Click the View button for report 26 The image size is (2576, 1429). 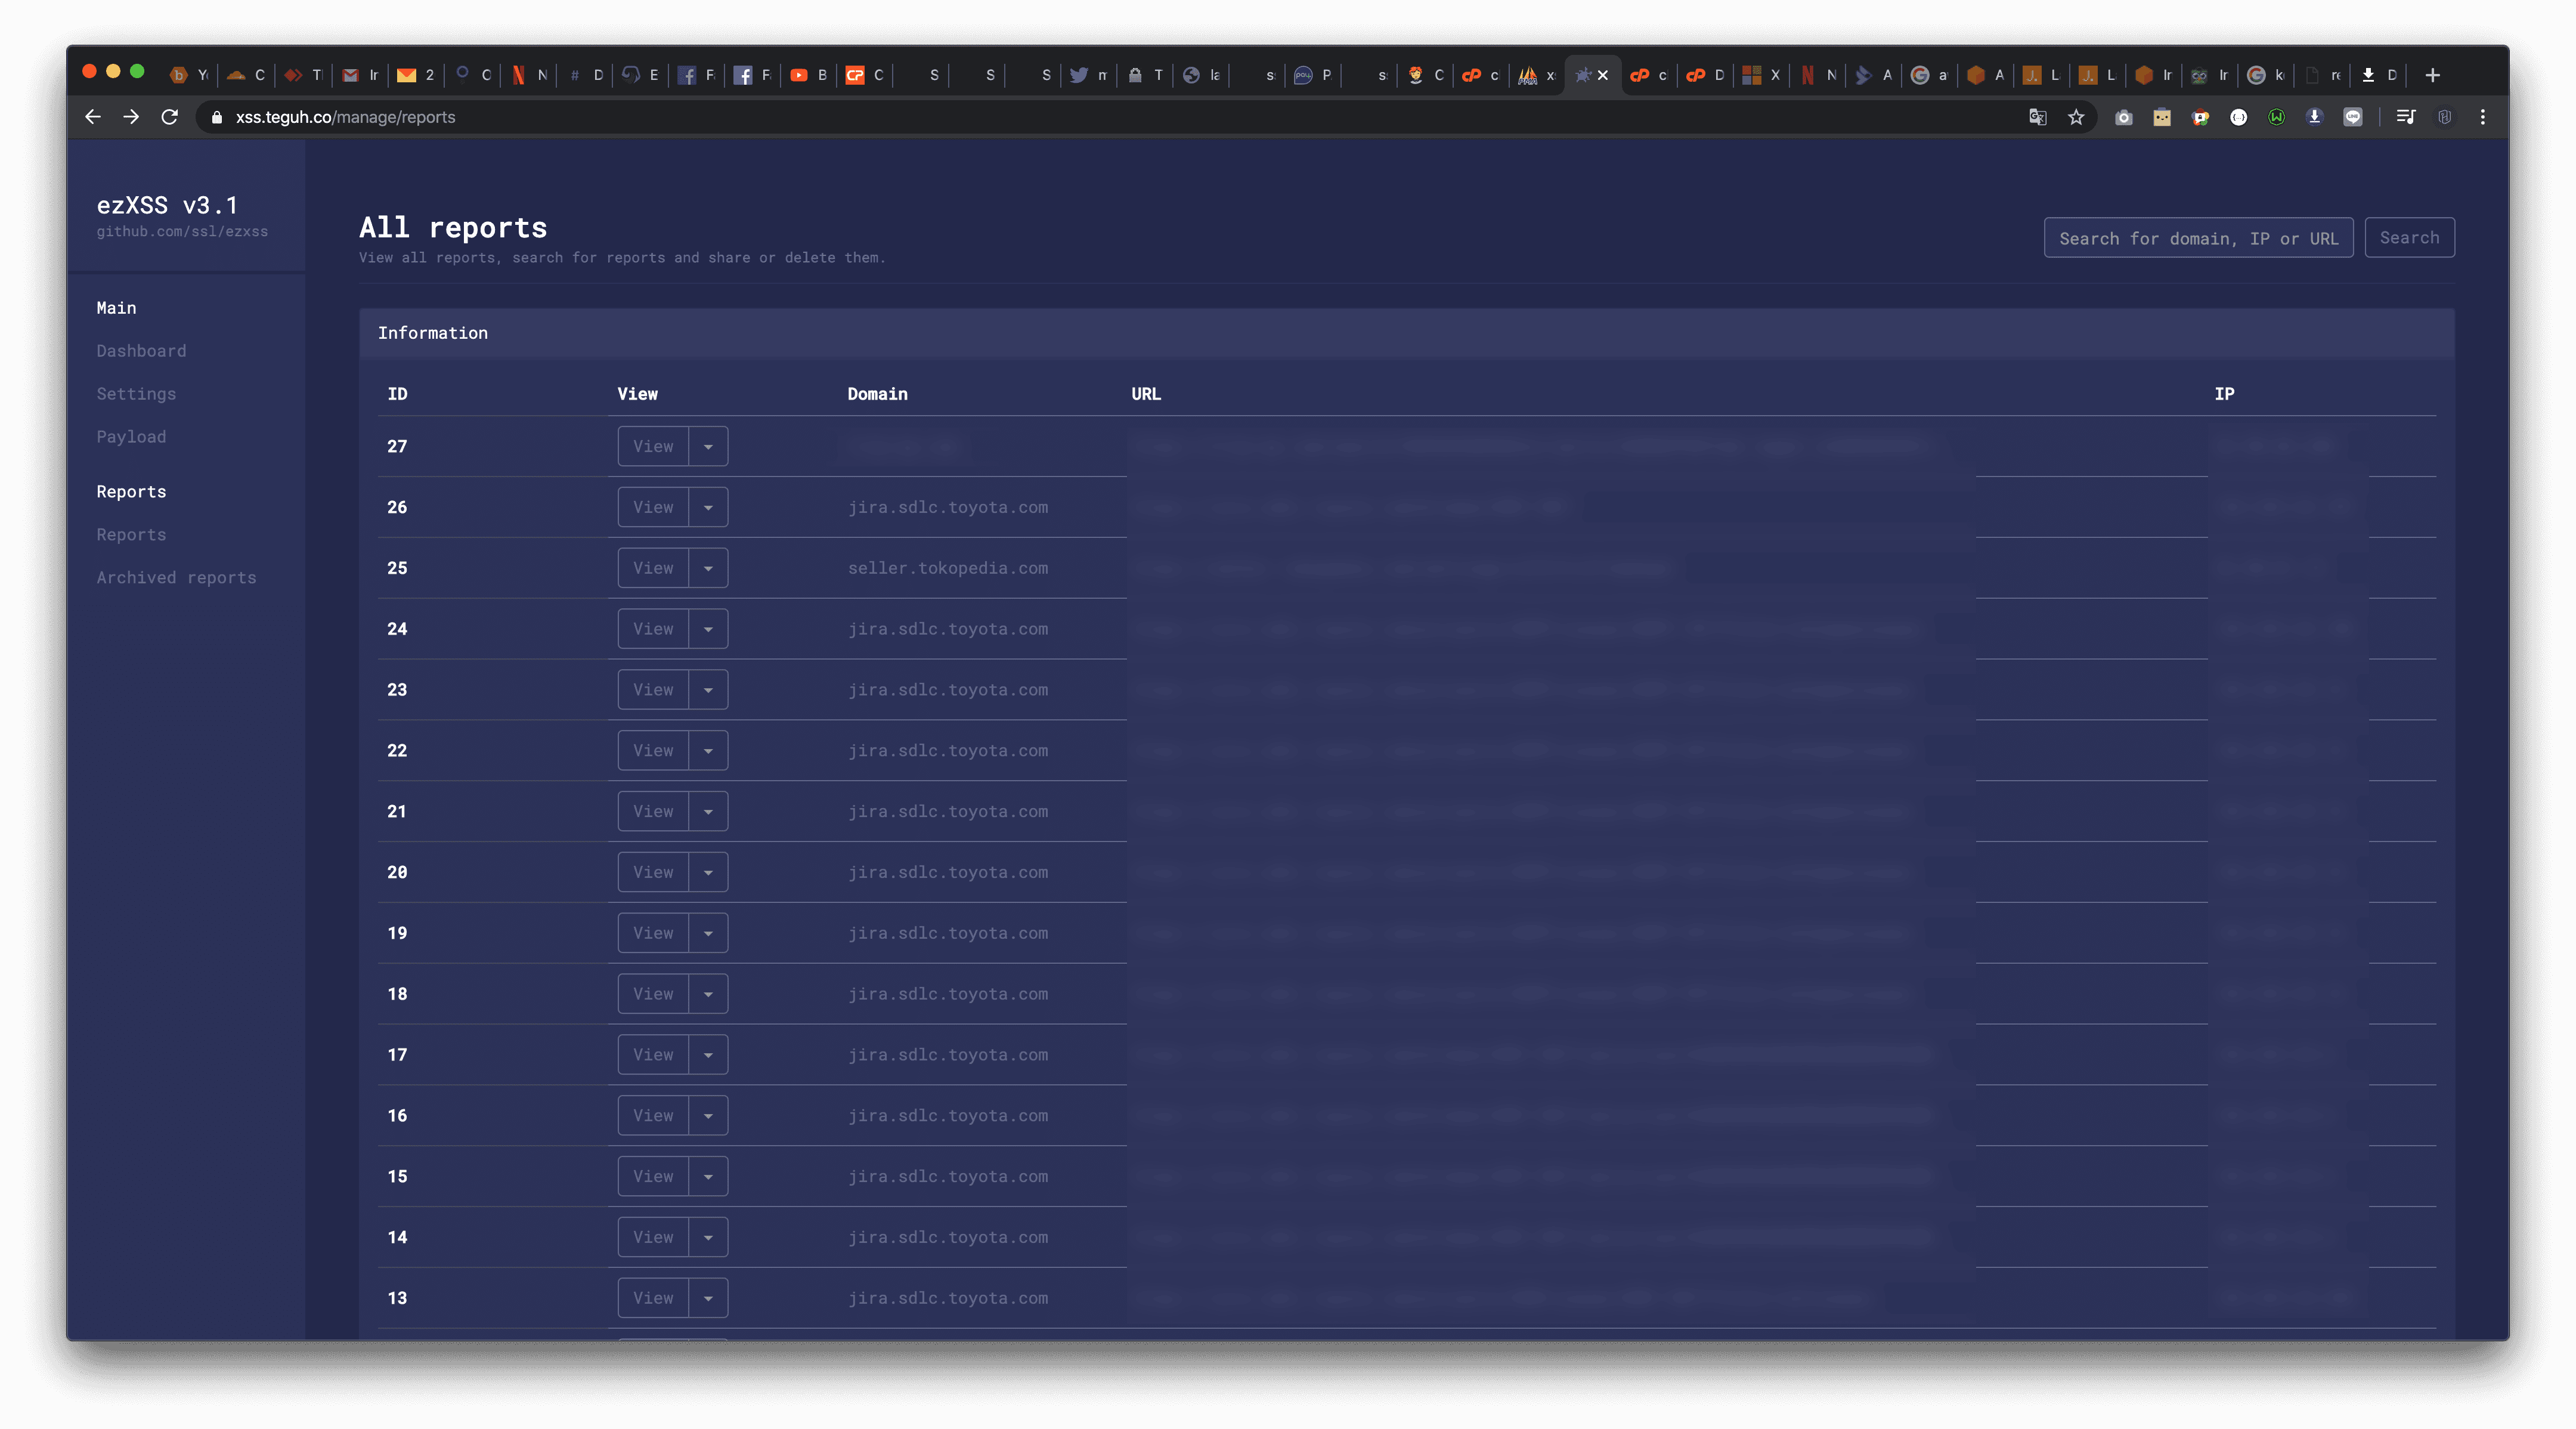[653, 507]
